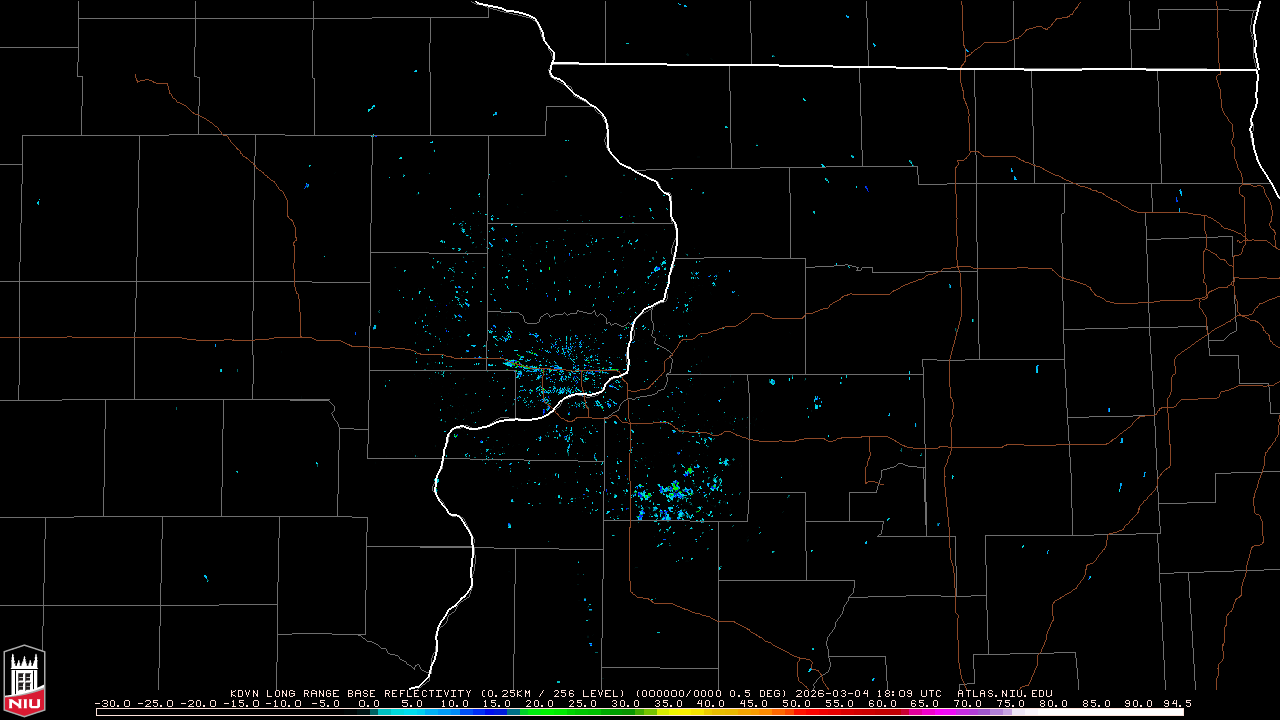The width and height of the screenshot is (1280, 720).
Task: Select the "18:09 UTC" time stamp
Action: (908, 693)
